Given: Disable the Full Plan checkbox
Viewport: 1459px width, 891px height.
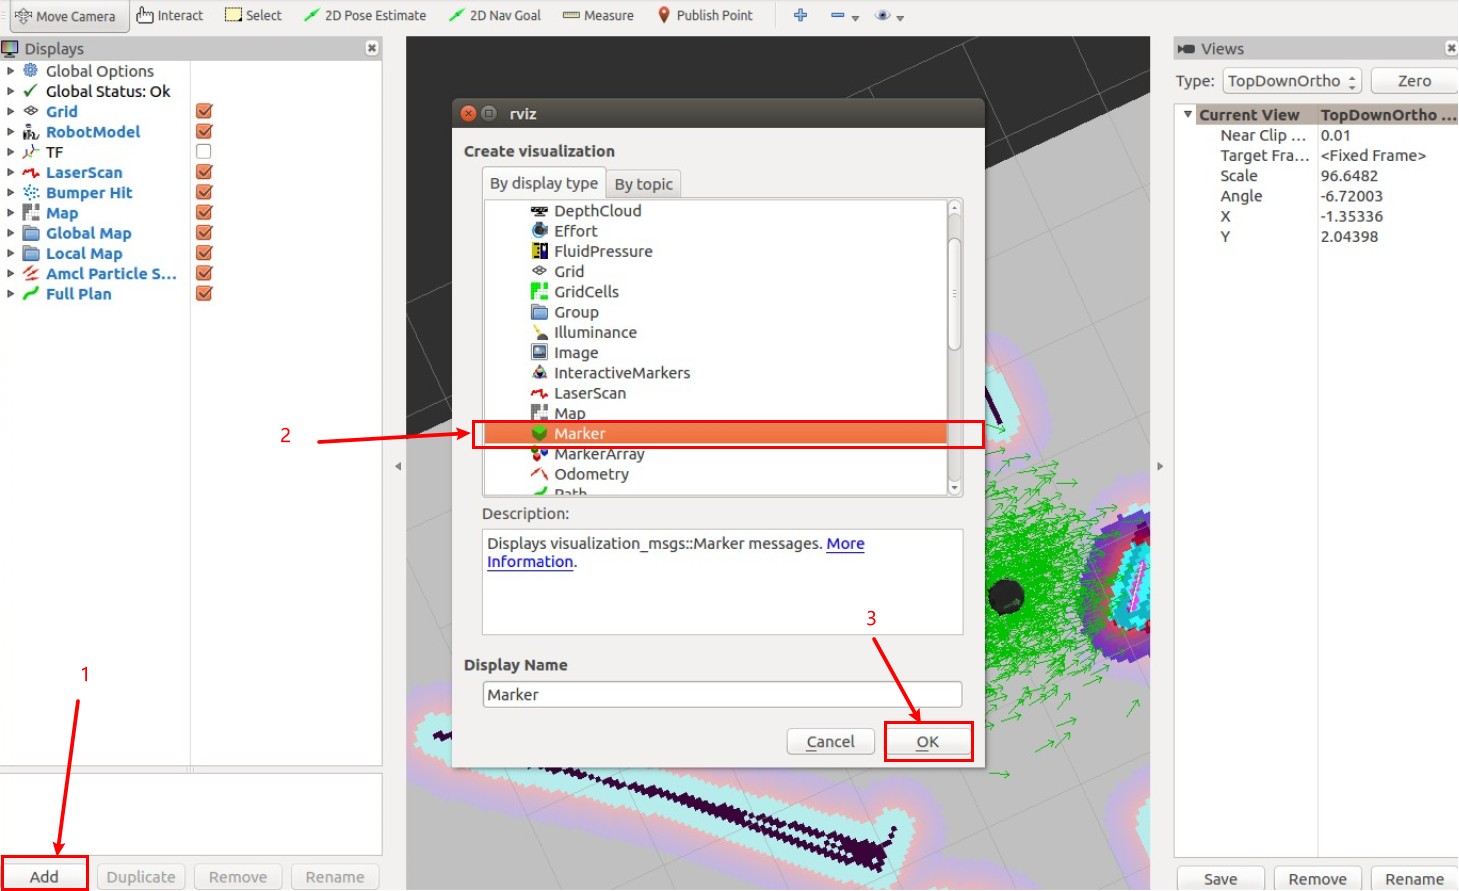Looking at the screenshot, I should [x=204, y=293].
